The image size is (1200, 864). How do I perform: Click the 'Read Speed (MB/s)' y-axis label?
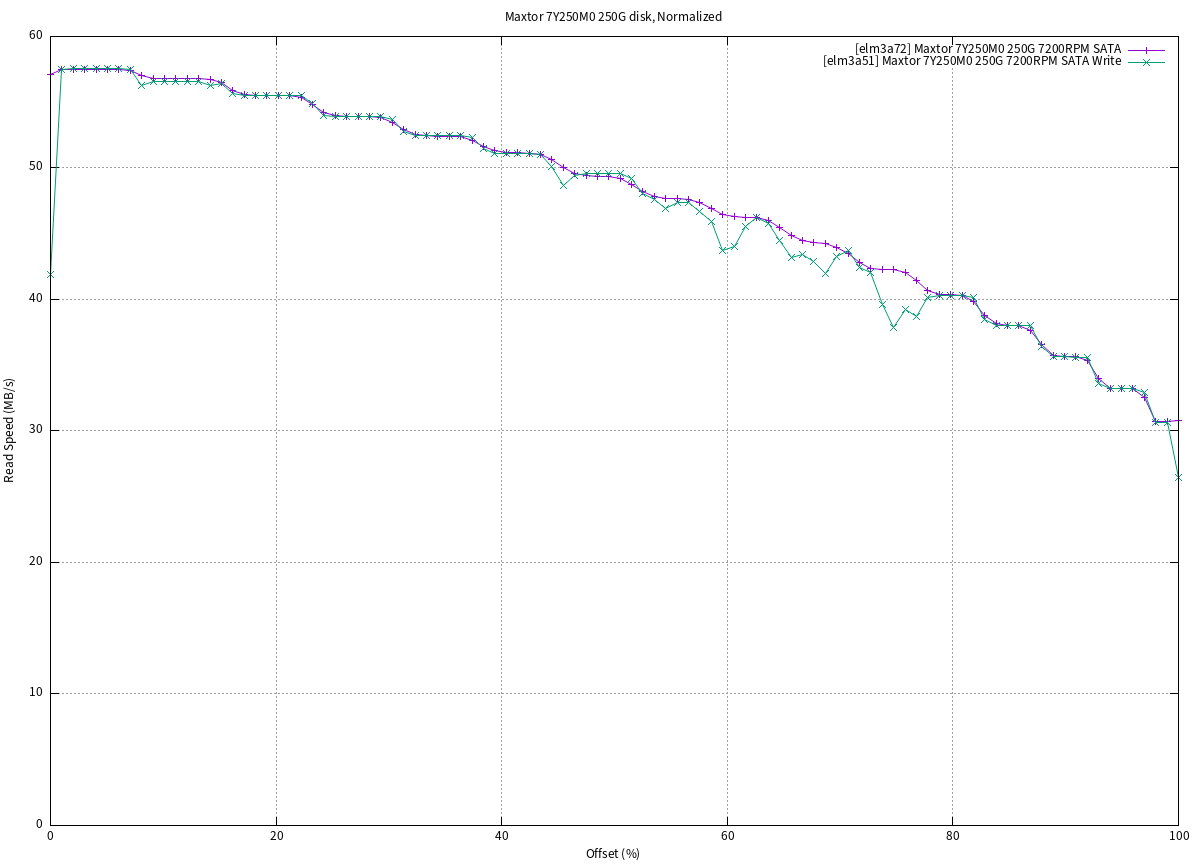pos(10,430)
